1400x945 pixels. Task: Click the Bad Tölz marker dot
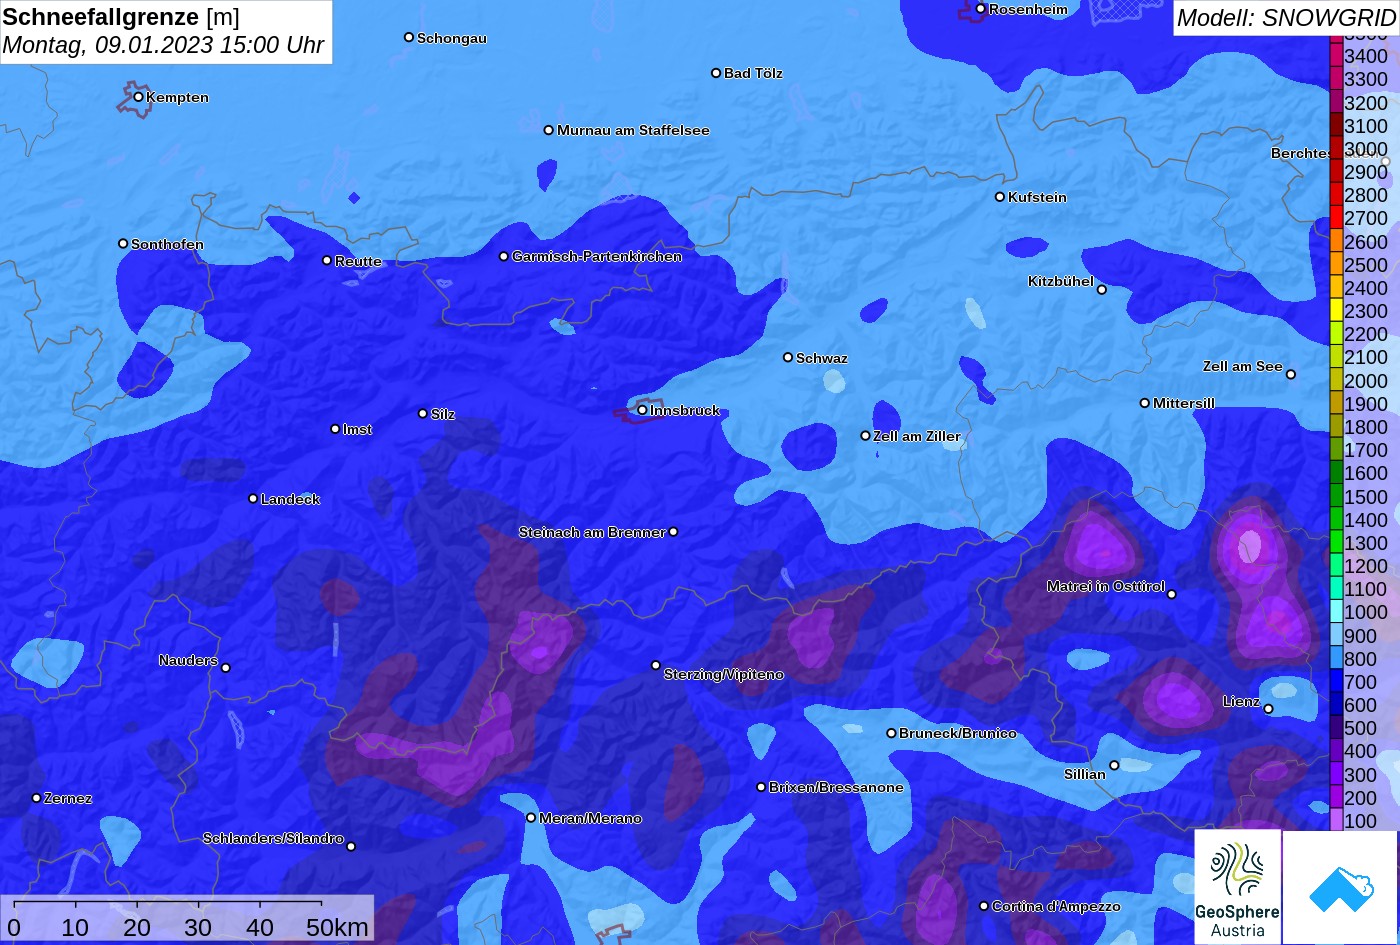(x=716, y=73)
